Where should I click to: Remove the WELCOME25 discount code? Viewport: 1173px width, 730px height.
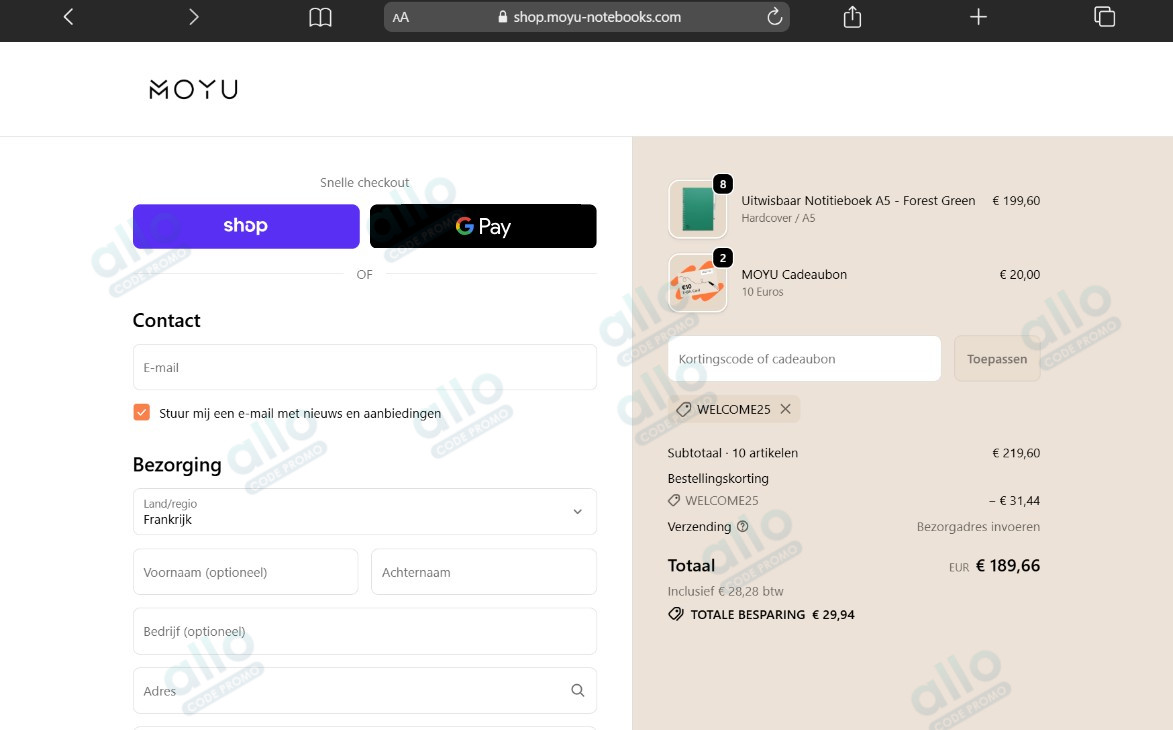[786, 409]
